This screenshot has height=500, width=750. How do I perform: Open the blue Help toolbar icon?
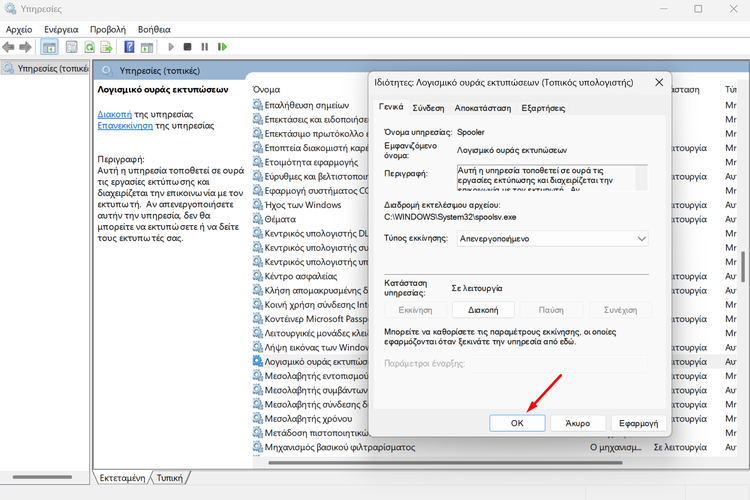[129, 47]
